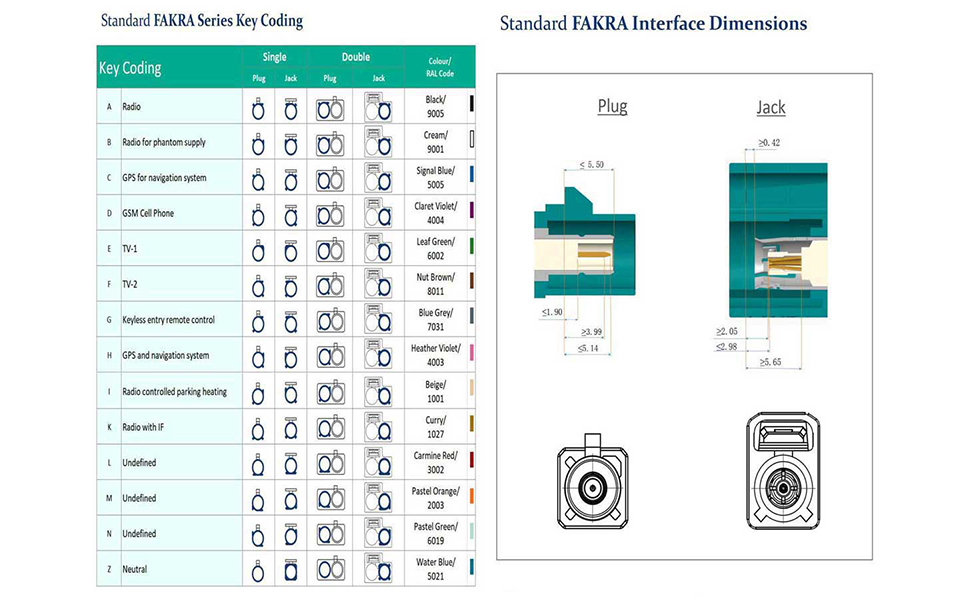Click single jack icon for GPS for navigation system
This screenshot has width=970, height=600.
(x=291, y=180)
